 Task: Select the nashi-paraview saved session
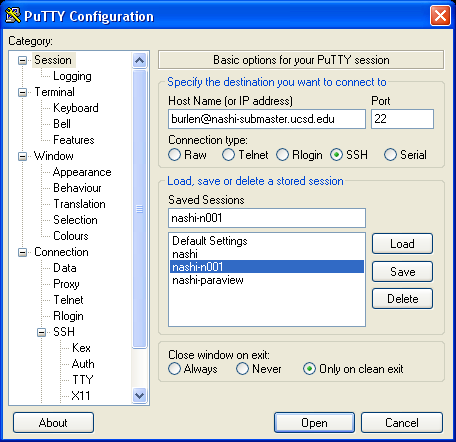click(x=267, y=280)
